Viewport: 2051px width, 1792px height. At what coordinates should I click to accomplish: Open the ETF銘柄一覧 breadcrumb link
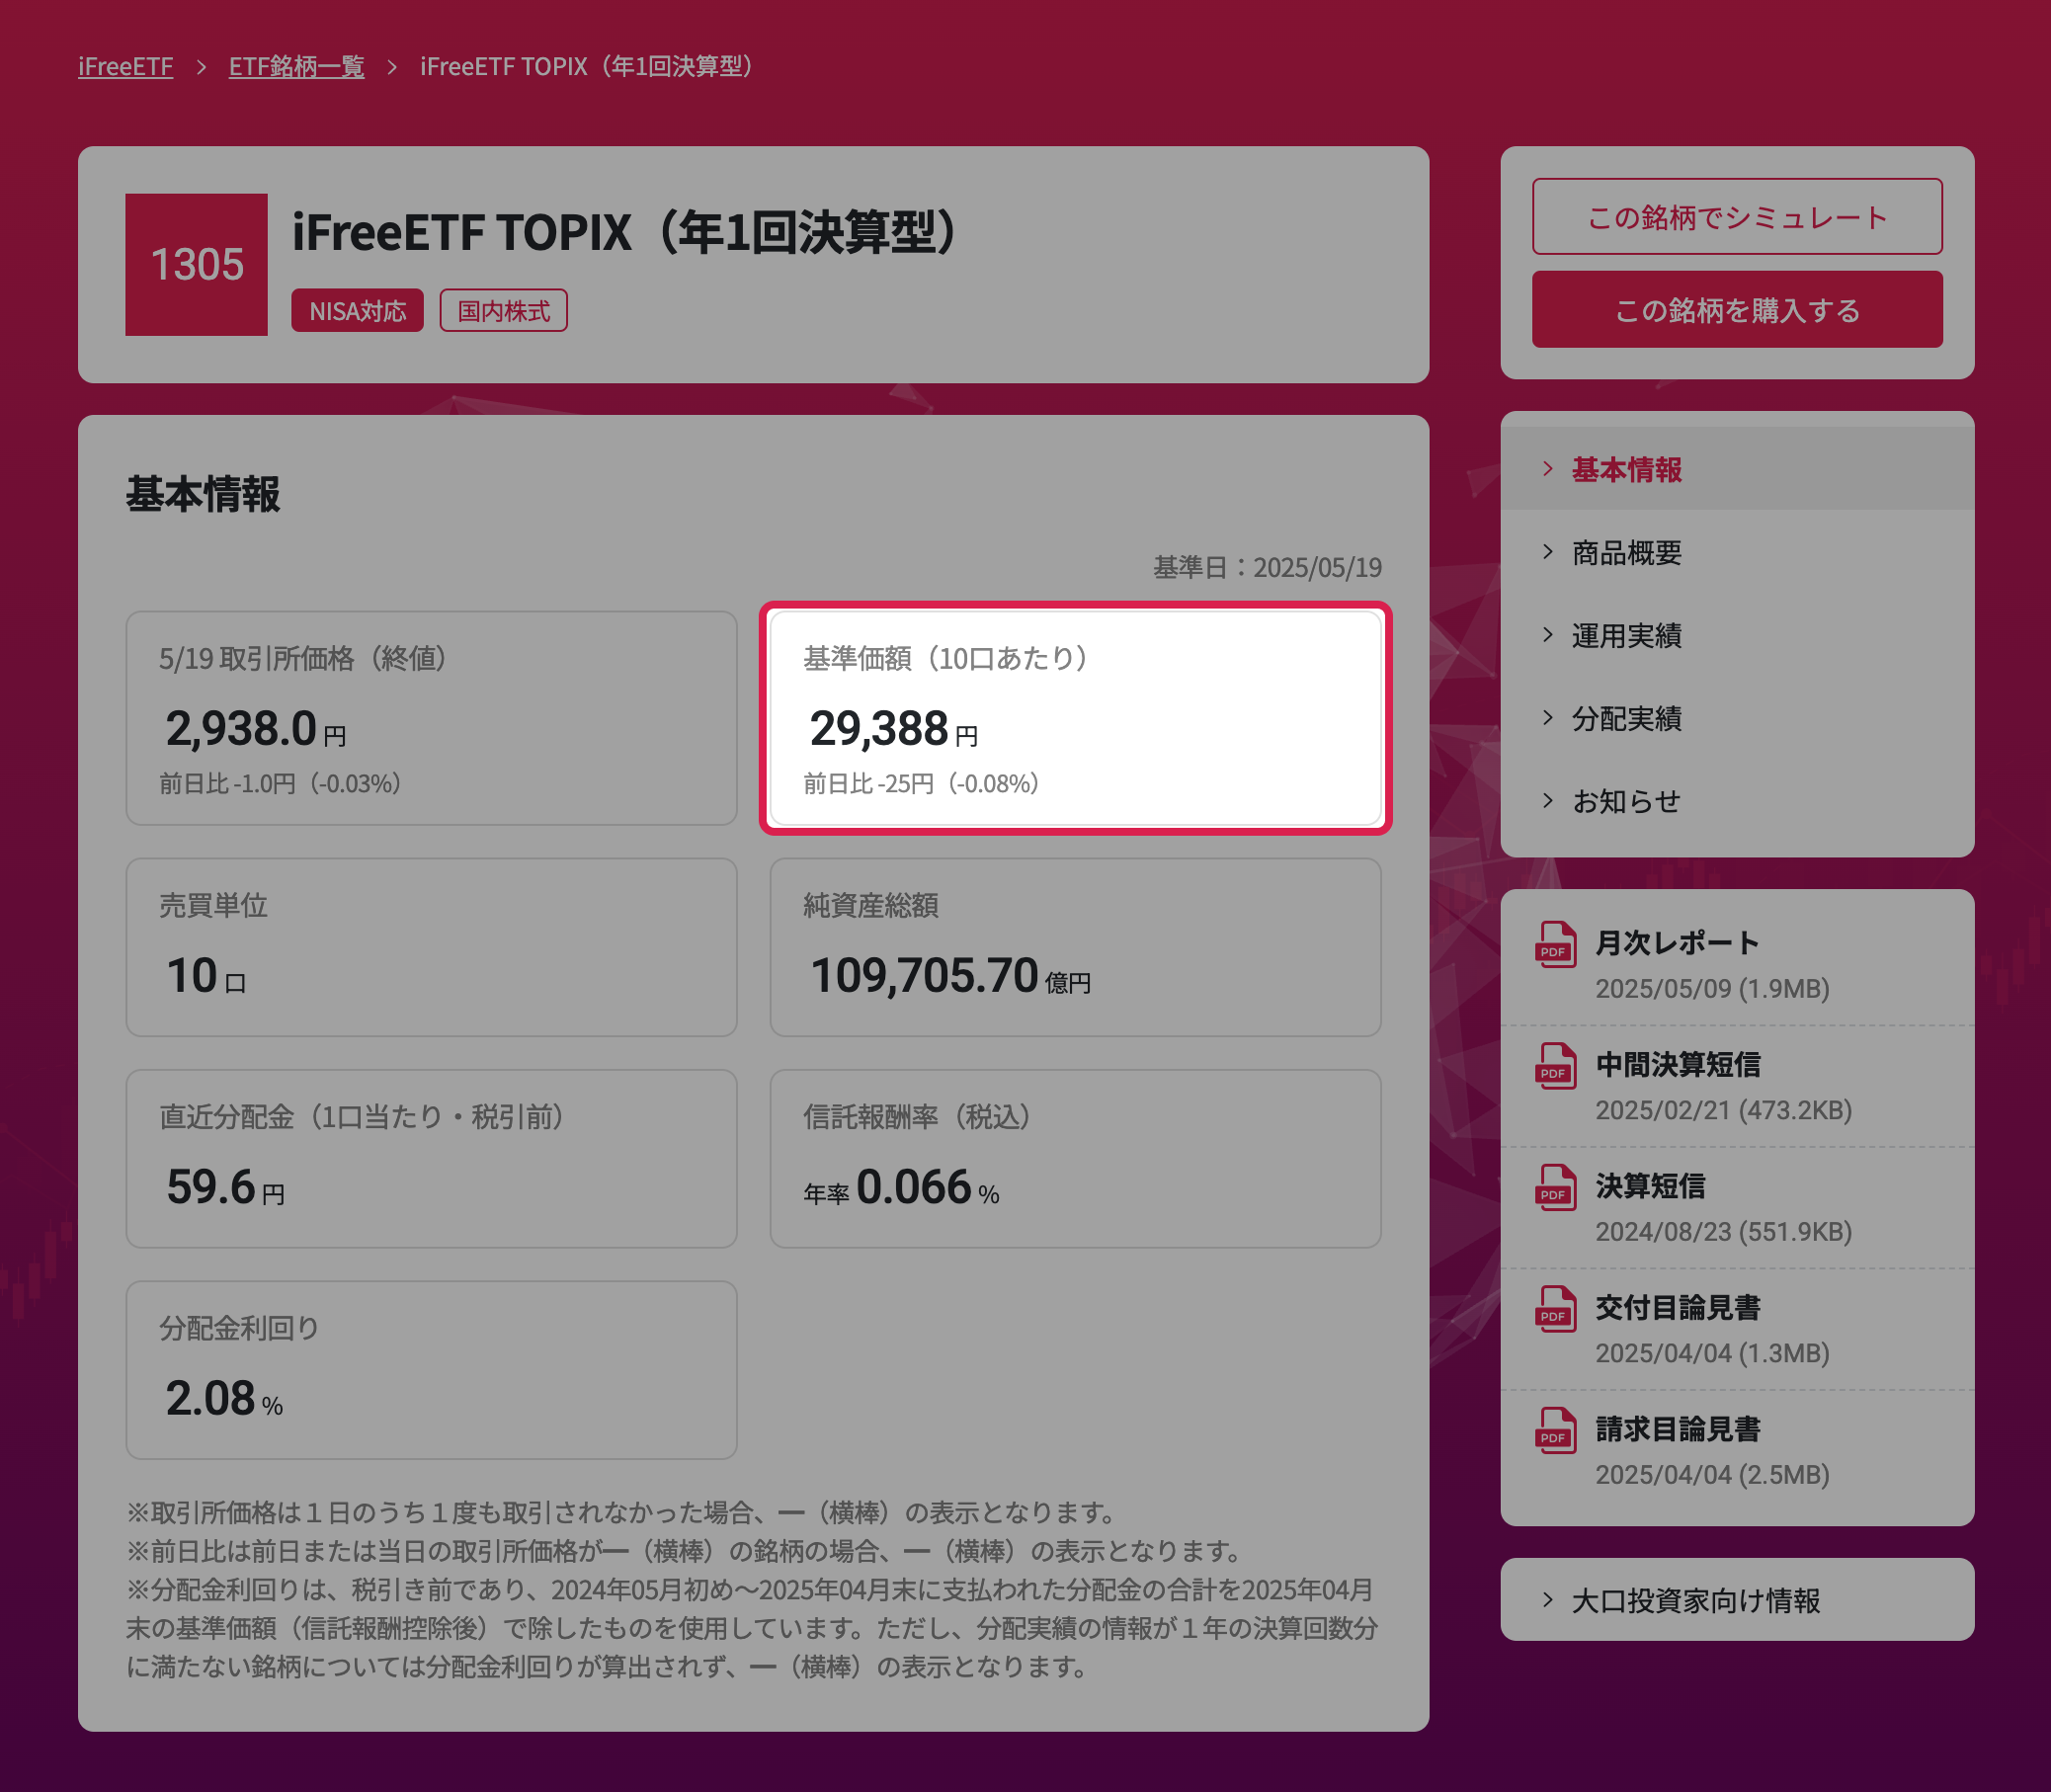click(x=296, y=66)
